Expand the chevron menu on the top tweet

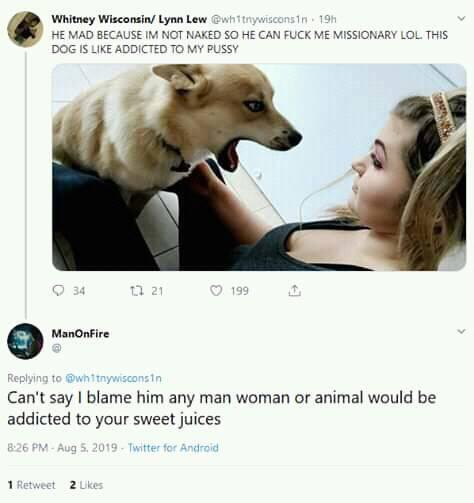point(461,19)
